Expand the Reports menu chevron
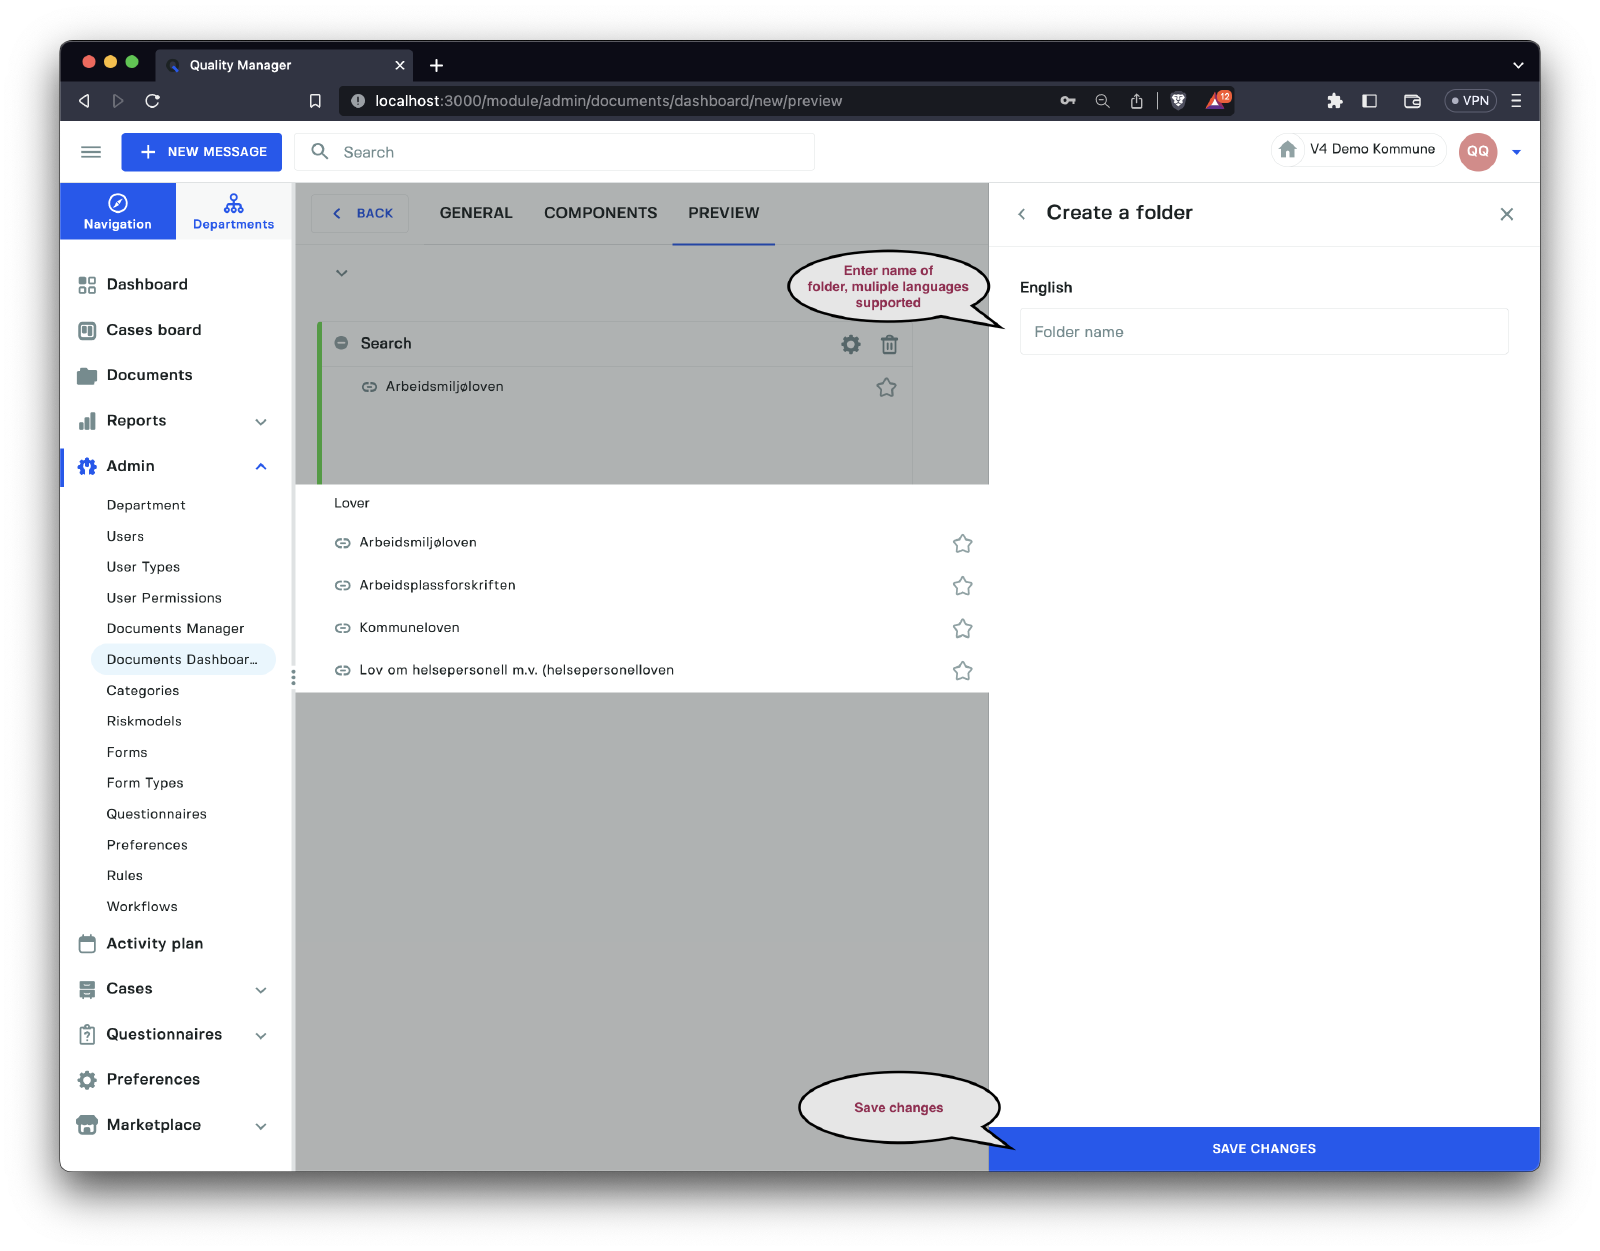The image size is (1600, 1251). click(x=261, y=422)
